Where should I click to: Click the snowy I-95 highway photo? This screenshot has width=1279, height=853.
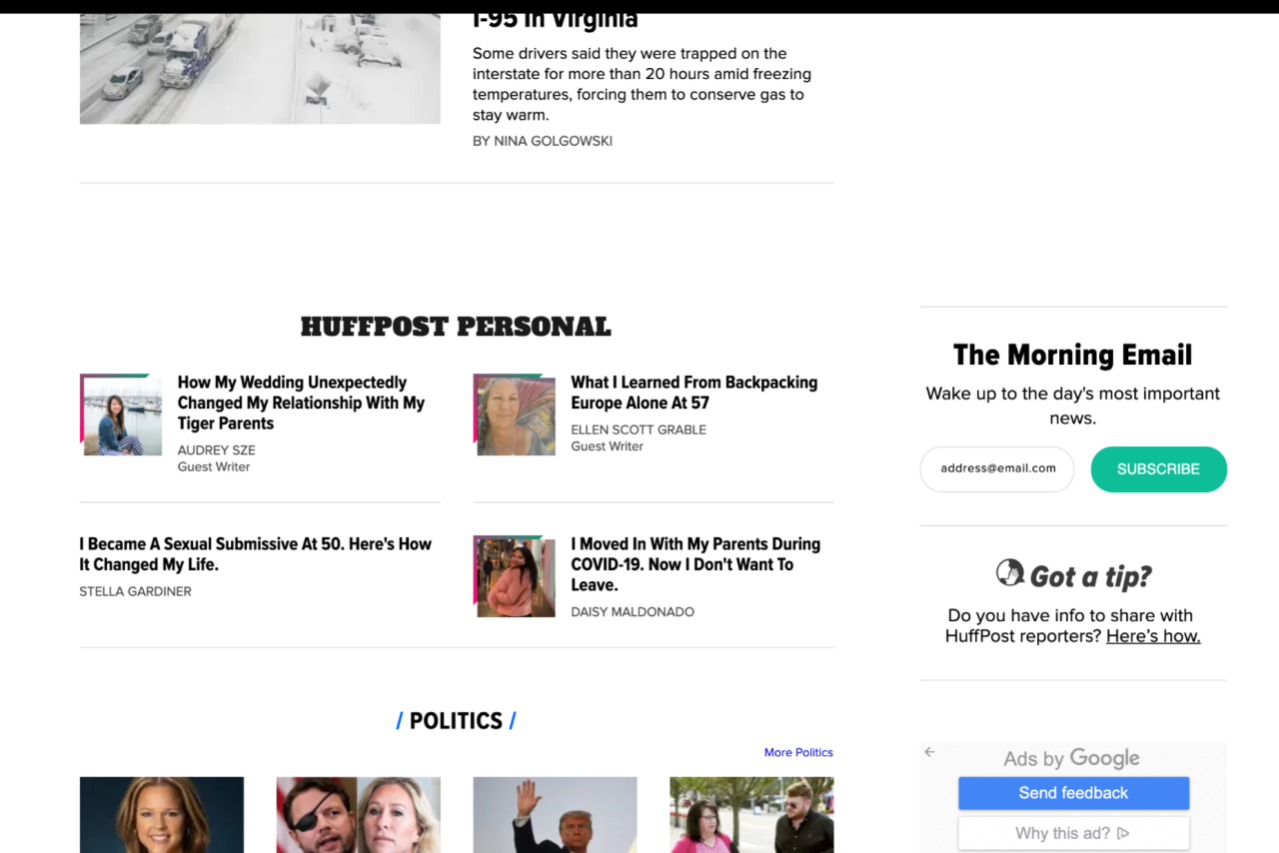(260, 69)
